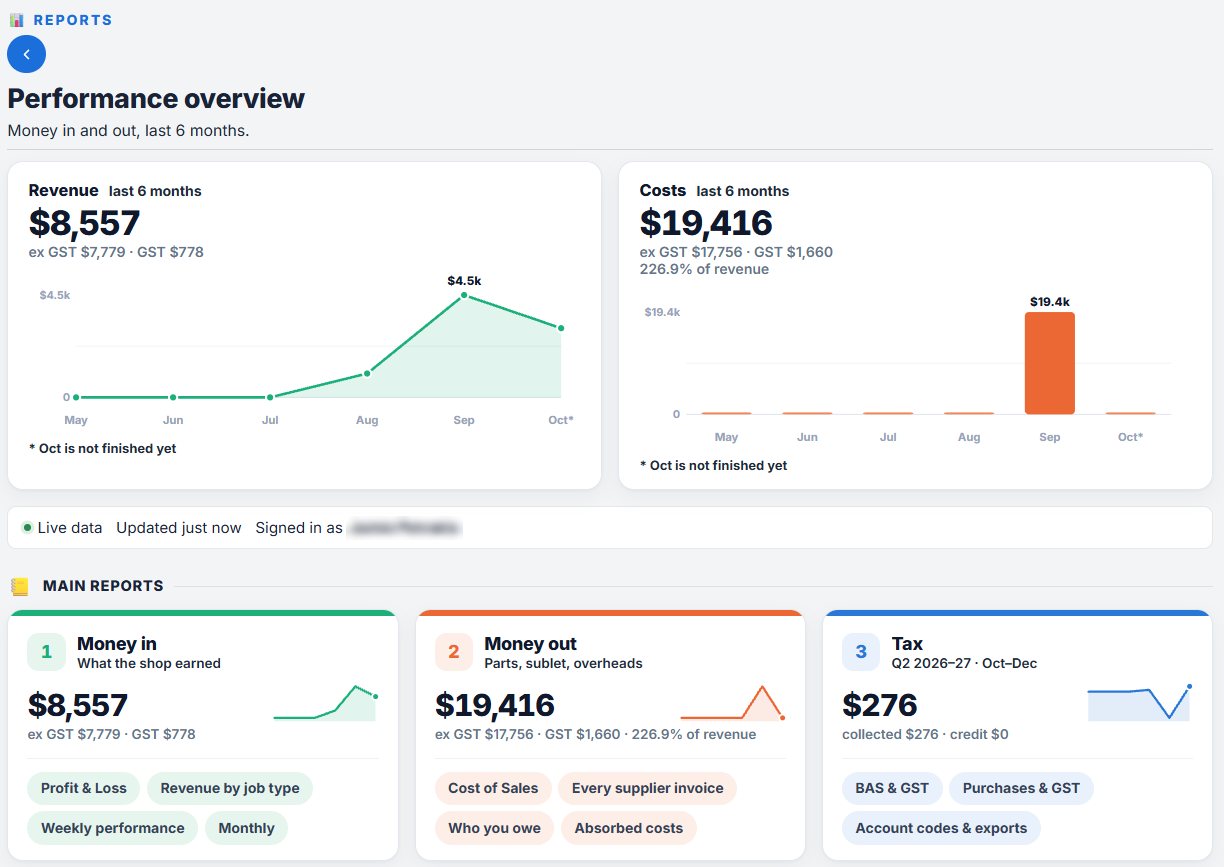Open the Absorbed costs report
This screenshot has height=867, width=1224.
pos(629,828)
